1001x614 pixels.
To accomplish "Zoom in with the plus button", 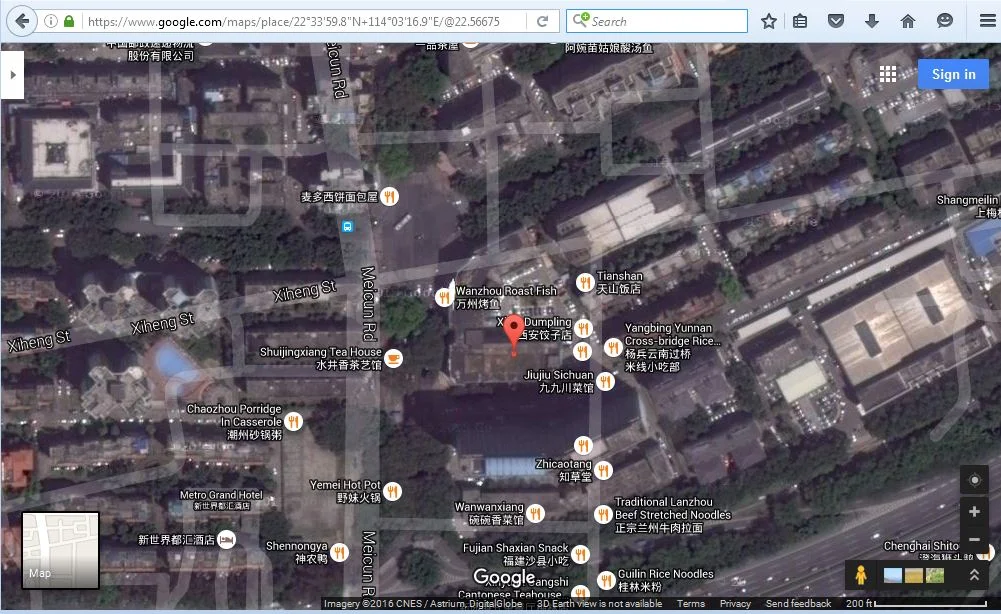I will (x=974, y=511).
